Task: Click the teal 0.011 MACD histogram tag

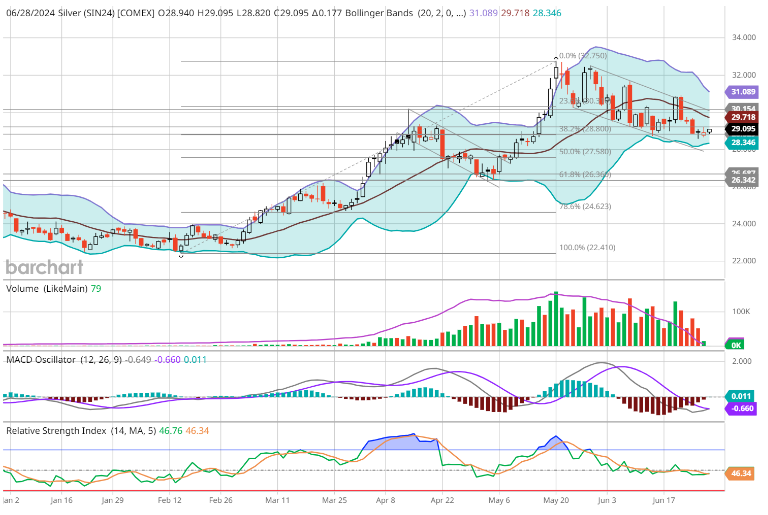Action: [x=742, y=397]
